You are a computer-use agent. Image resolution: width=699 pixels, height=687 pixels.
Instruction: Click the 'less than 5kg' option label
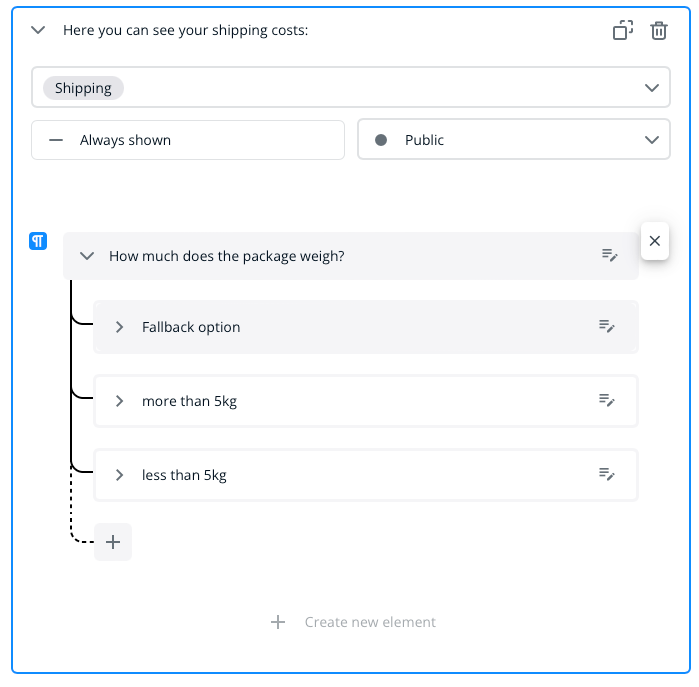tap(184, 475)
